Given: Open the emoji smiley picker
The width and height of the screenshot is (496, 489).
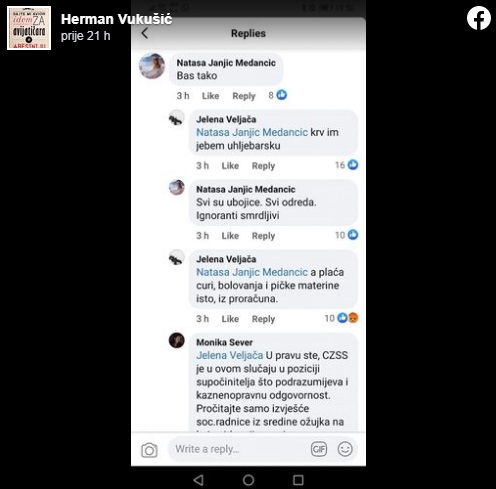Looking at the screenshot, I should tap(345, 449).
